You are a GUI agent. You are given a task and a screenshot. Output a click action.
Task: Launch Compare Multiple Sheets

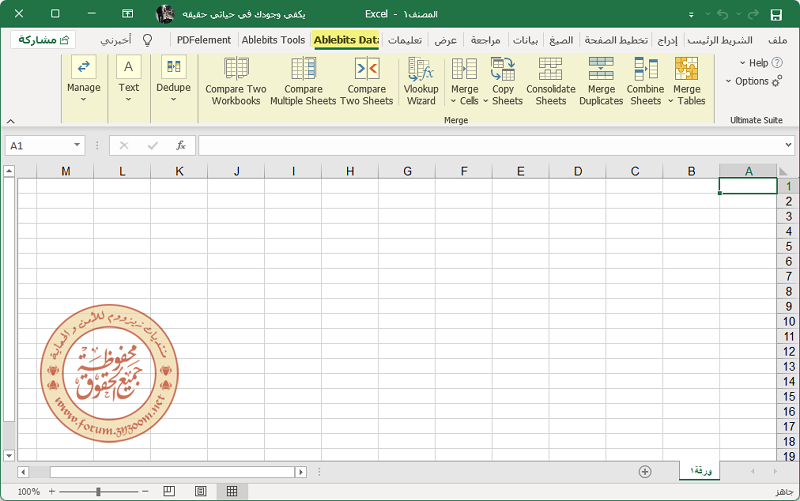(303, 82)
